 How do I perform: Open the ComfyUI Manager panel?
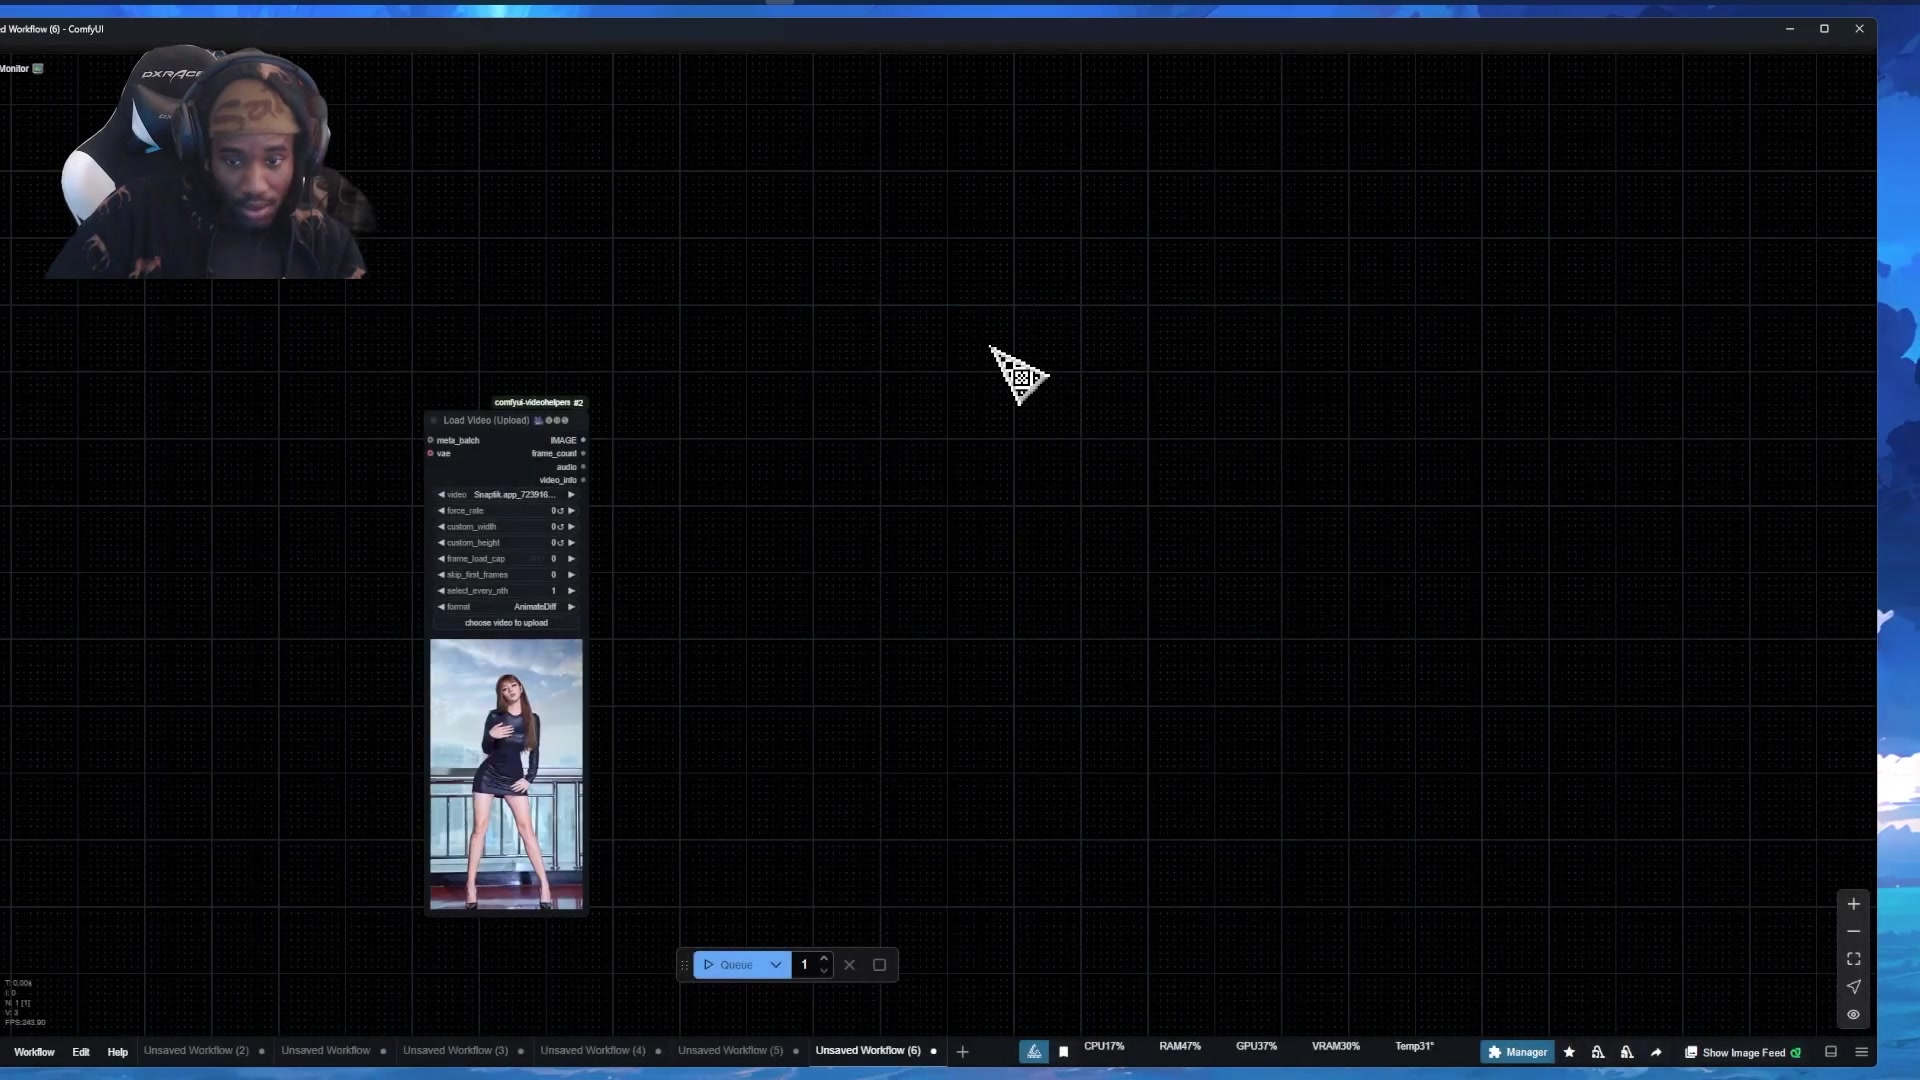point(1517,1052)
